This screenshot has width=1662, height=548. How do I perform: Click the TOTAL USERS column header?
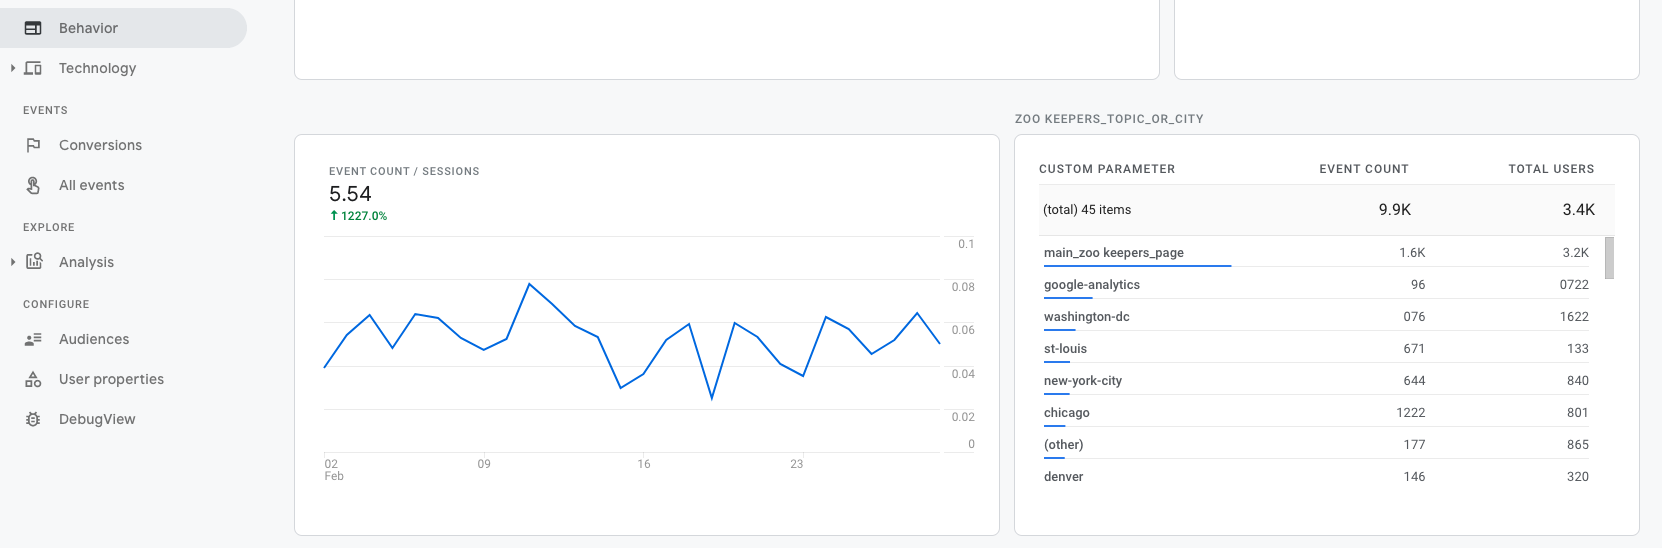1551,169
